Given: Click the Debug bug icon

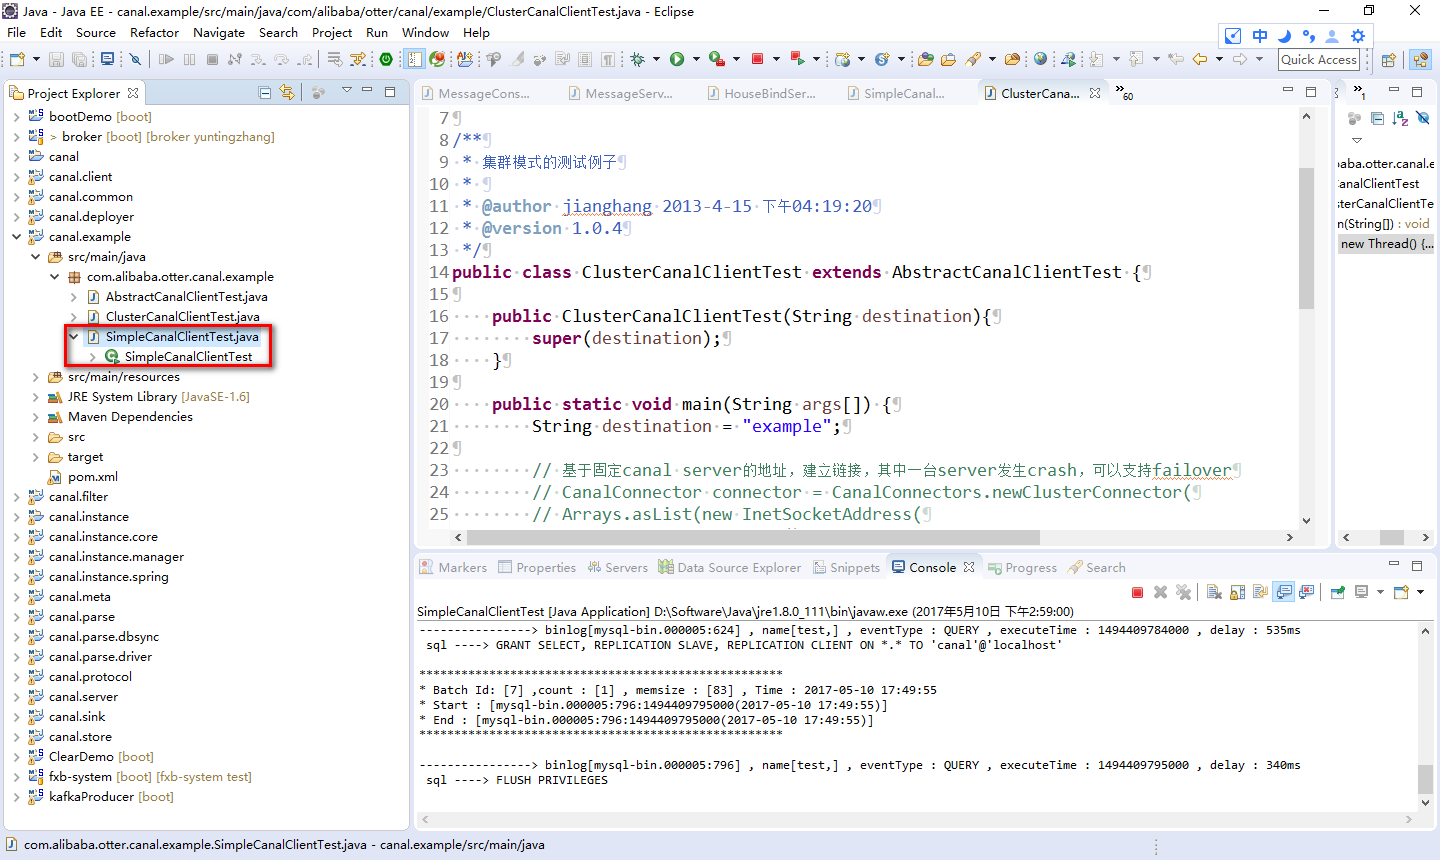Looking at the screenshot, I should (637, 59).
